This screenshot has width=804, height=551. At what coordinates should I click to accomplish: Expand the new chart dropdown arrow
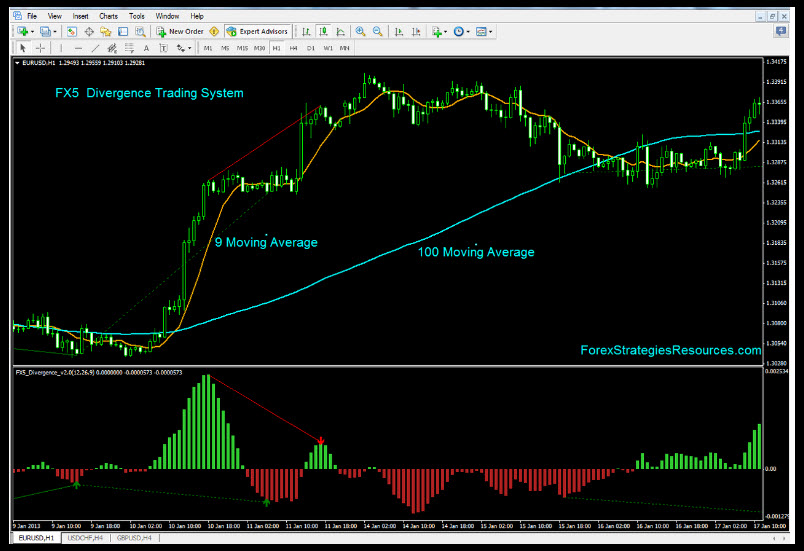[33, 32]
